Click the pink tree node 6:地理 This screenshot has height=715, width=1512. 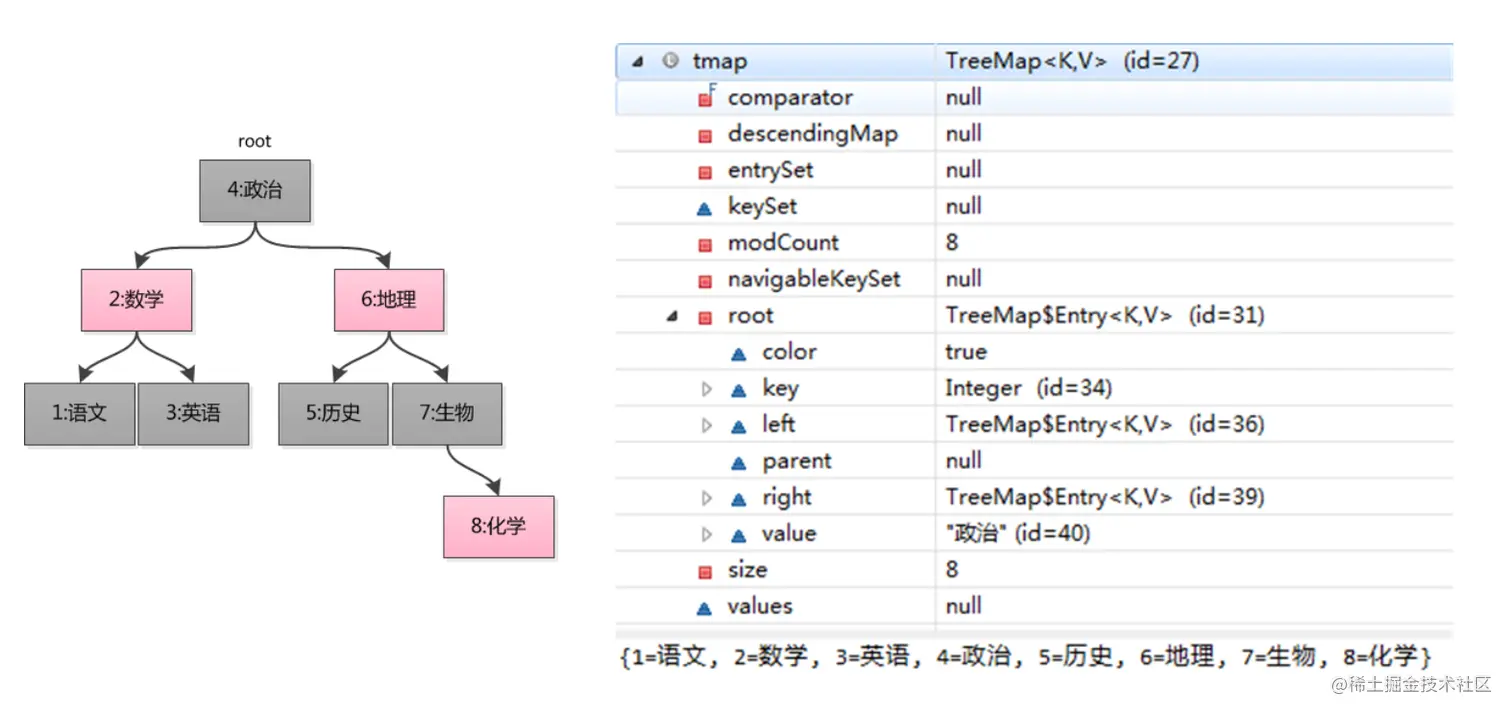click(x=389, y=300)
